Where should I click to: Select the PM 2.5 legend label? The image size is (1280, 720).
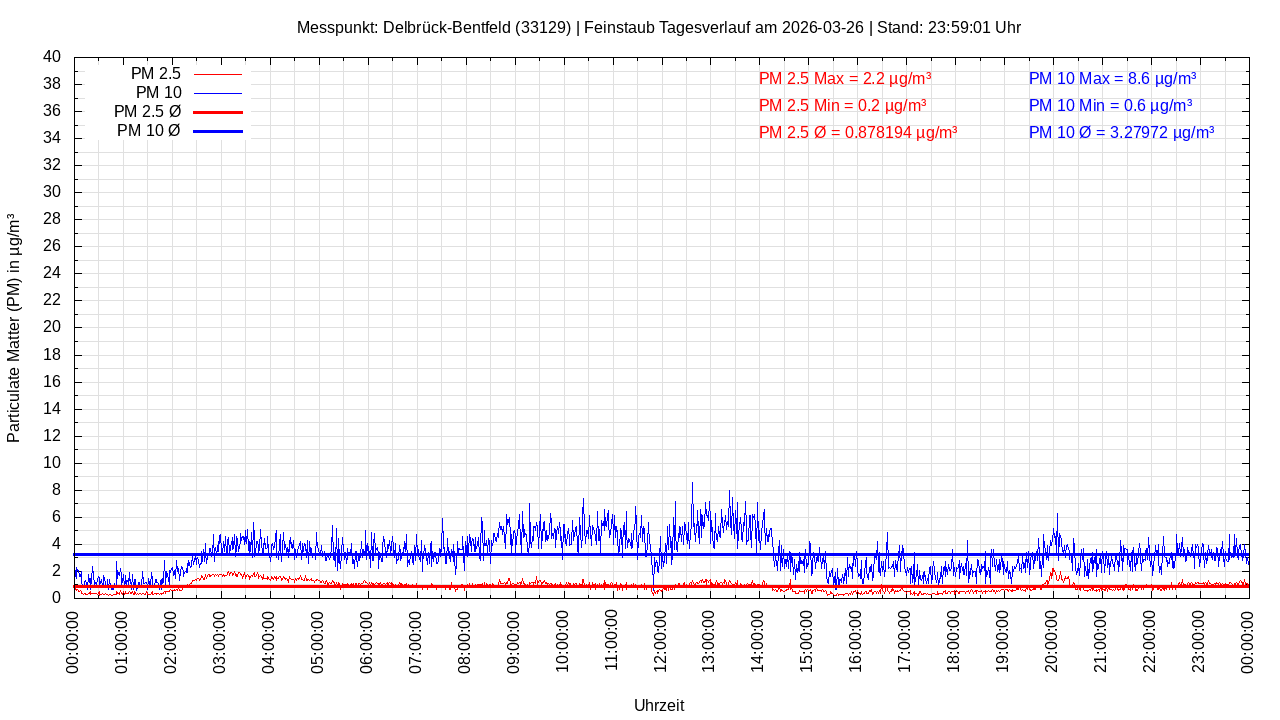155,74
